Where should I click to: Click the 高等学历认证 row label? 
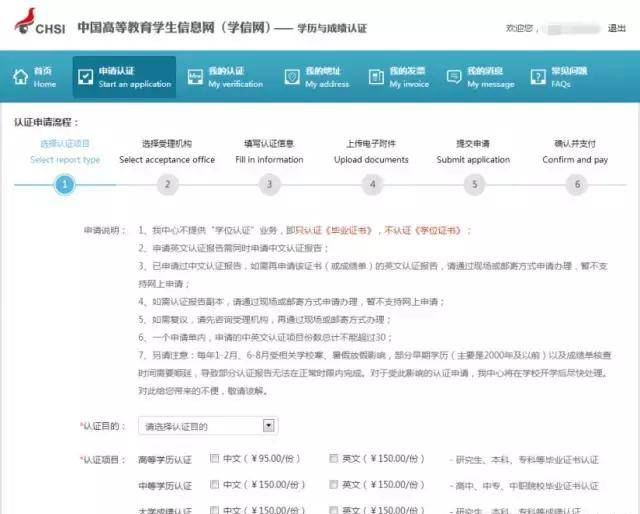click(x=165, y=460)
